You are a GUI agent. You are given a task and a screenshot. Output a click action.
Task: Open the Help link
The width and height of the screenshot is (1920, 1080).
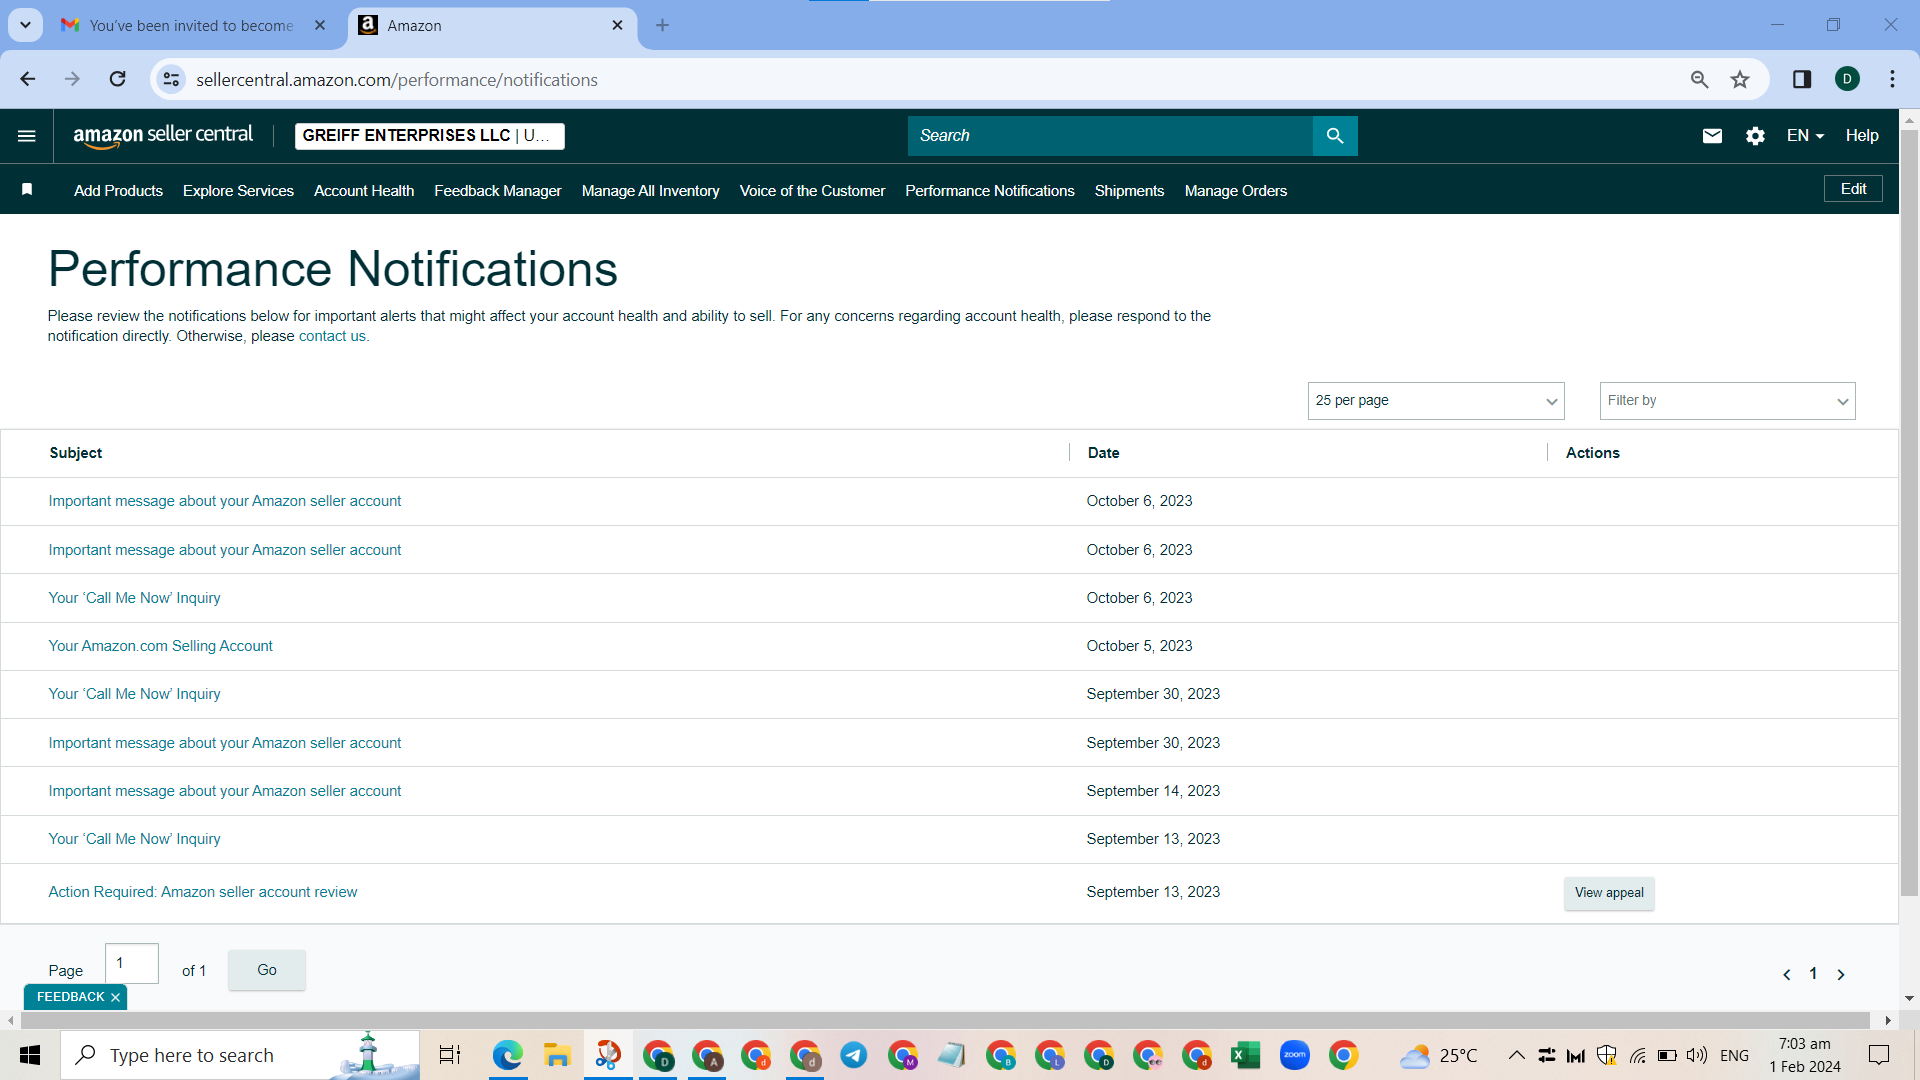pyautogui.click(x=1862, y=136)
